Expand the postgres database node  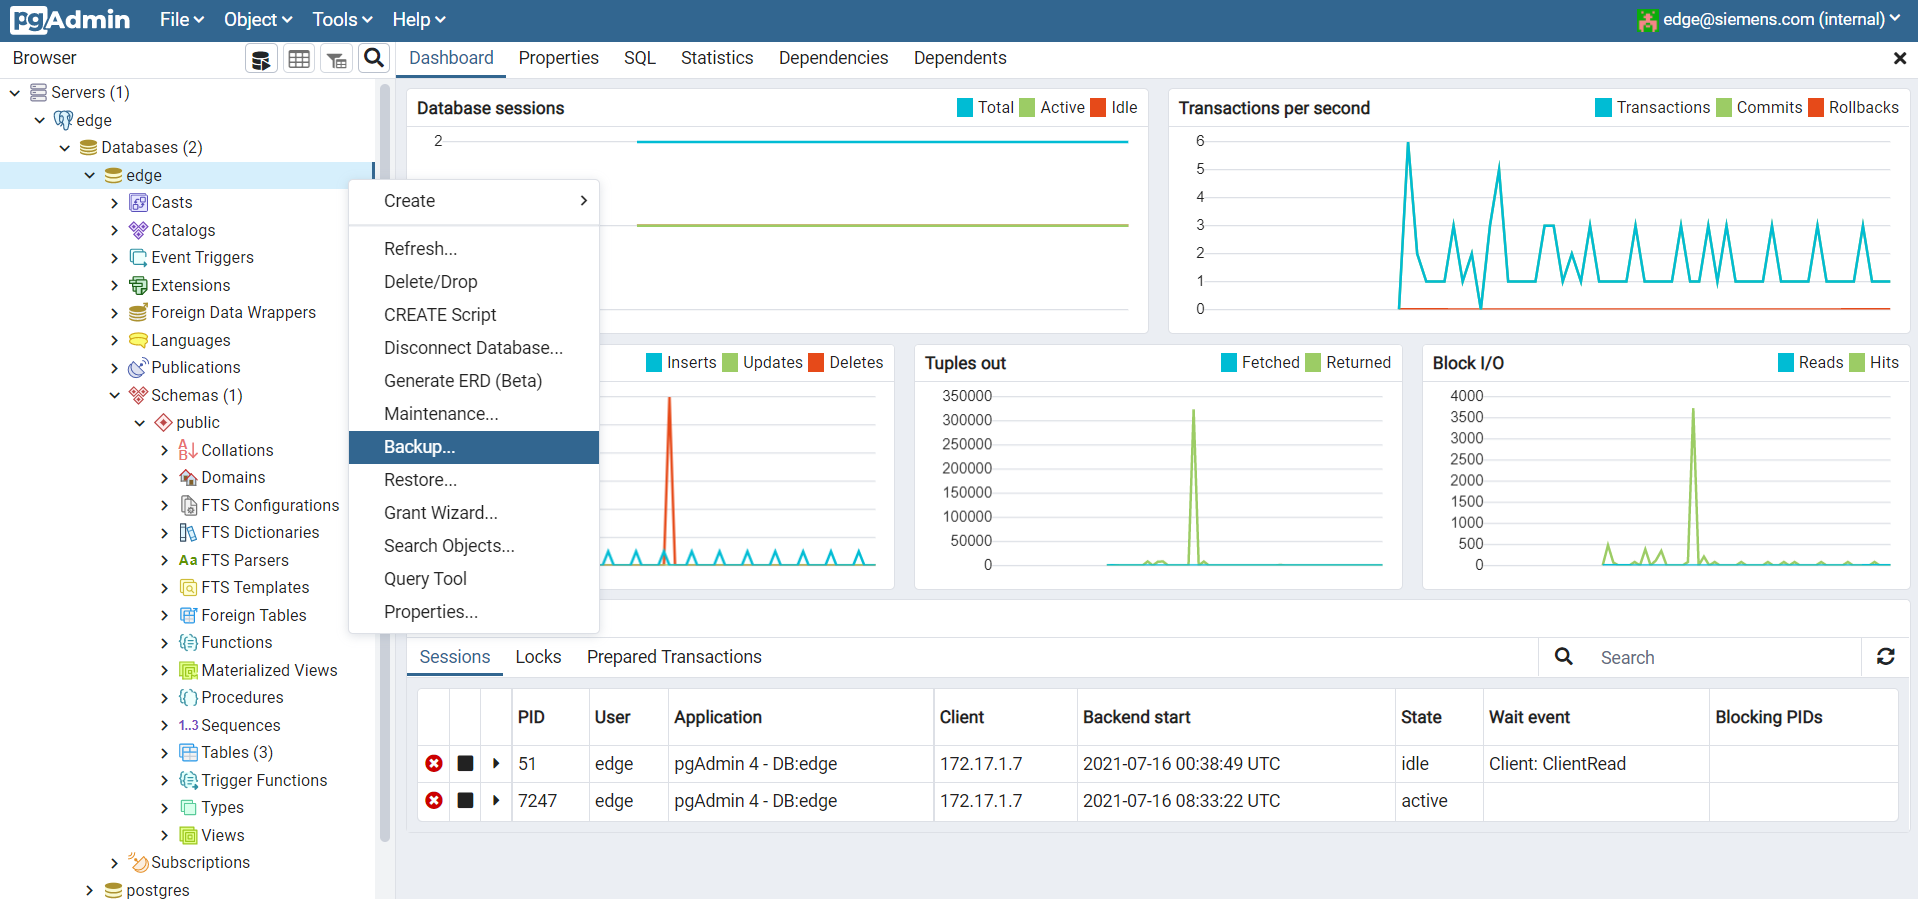pyautogui.click(x=90, y=890)
